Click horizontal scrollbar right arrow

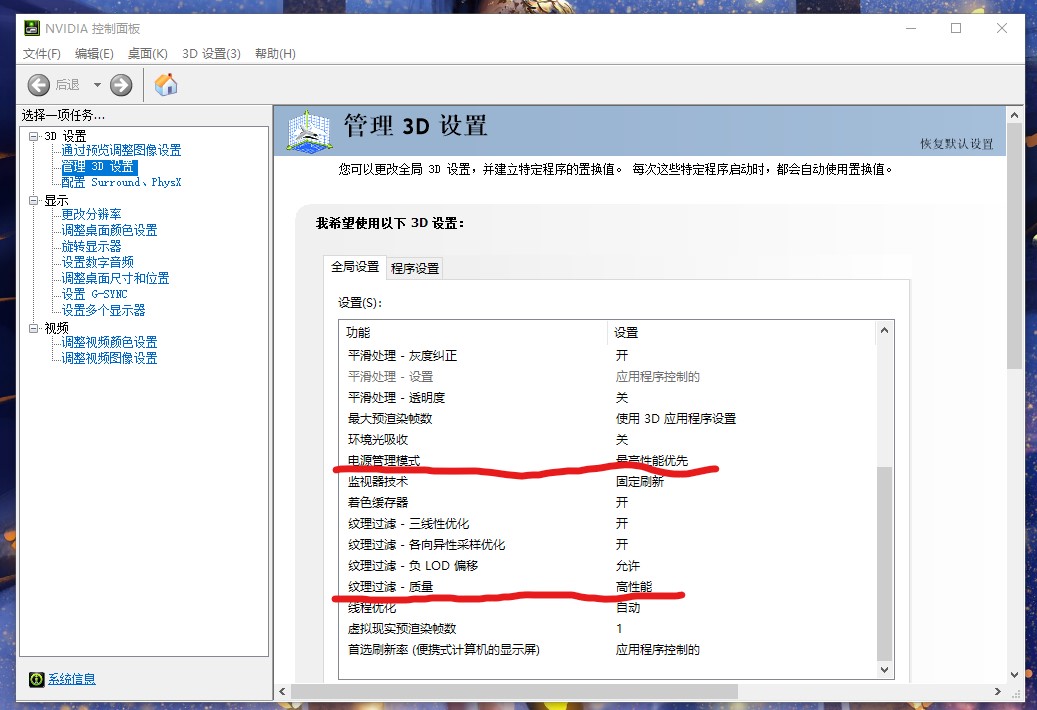coord(998,691)
